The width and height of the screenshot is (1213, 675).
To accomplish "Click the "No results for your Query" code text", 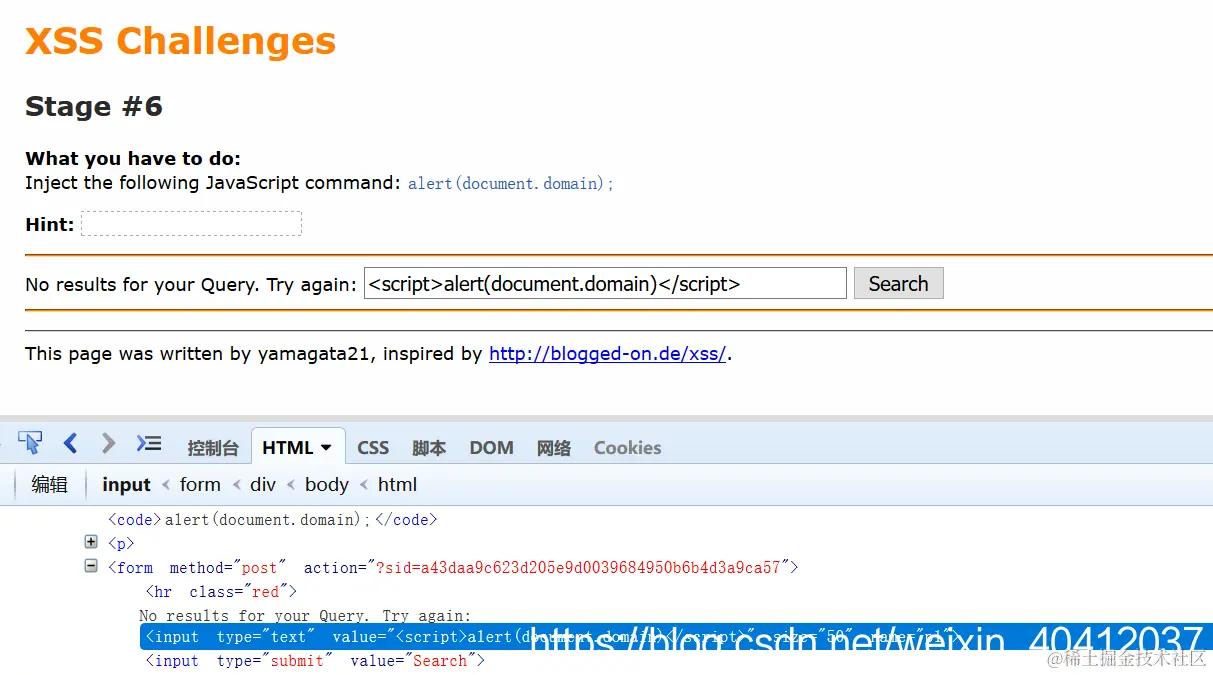I will (305, 616).
